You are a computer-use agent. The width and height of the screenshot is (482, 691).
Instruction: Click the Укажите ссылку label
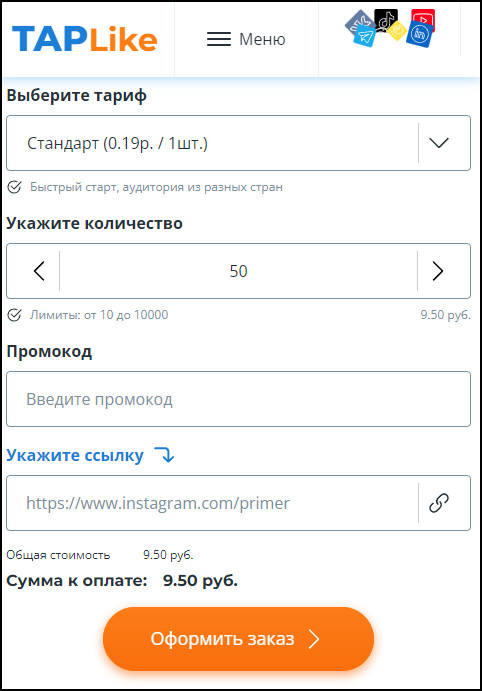75,455
